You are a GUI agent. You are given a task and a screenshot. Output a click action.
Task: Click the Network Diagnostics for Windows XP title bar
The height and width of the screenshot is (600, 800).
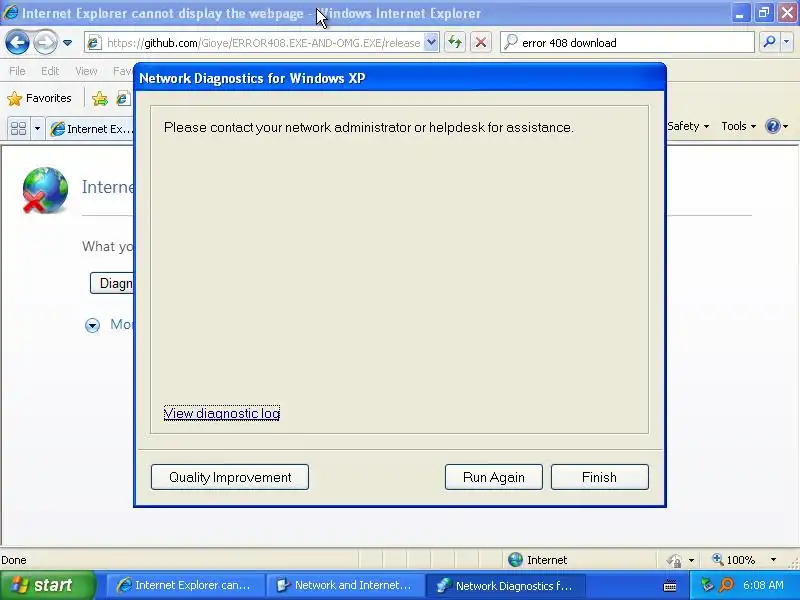tap(400, 78)
